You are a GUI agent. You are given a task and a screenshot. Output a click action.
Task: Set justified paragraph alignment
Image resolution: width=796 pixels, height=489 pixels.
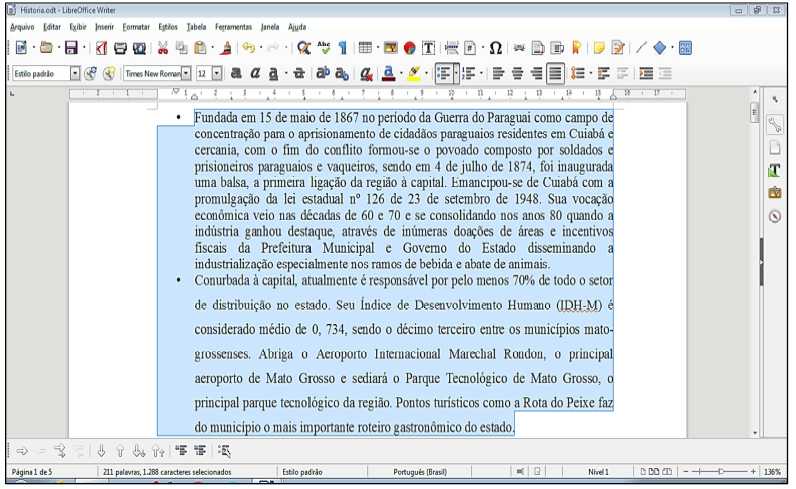555,74
